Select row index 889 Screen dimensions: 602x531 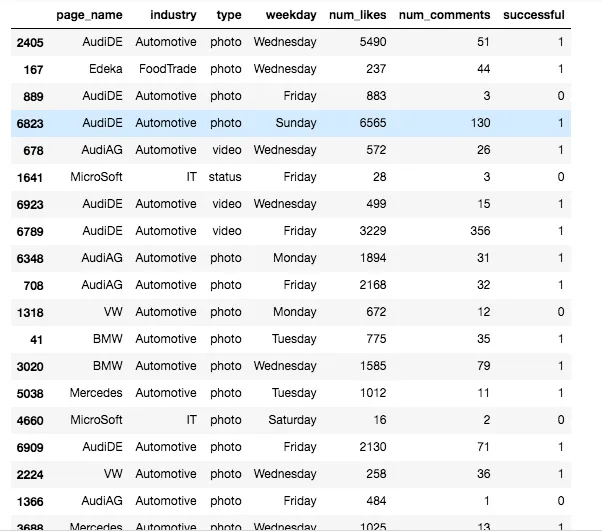(x=33, y=96)
